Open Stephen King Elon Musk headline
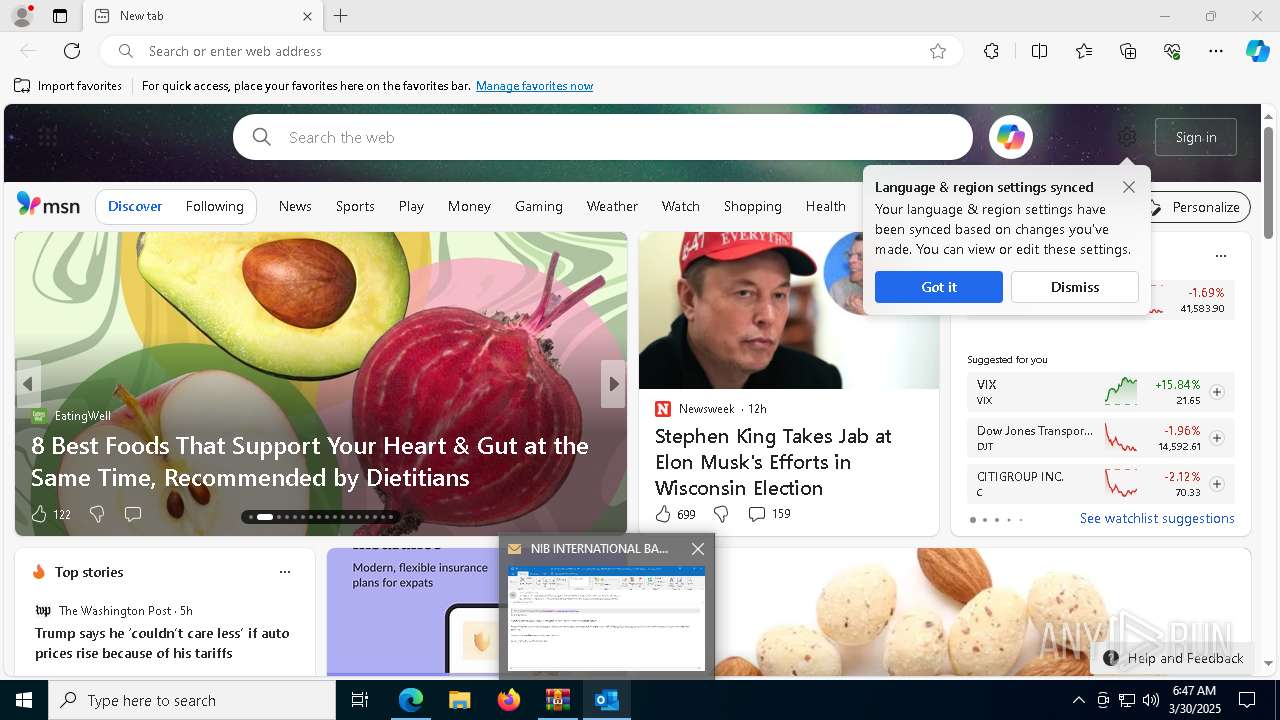This screenshot has width=1280, height=720. click(x=773, y=462)
